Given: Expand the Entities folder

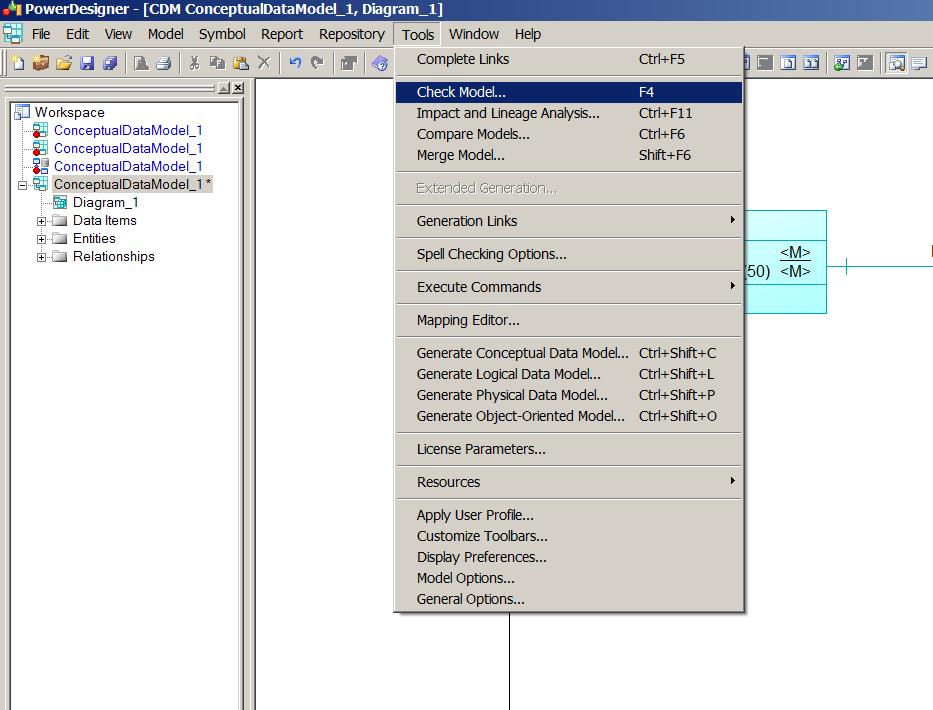Looking at the screenshot, I should [41, 239].
